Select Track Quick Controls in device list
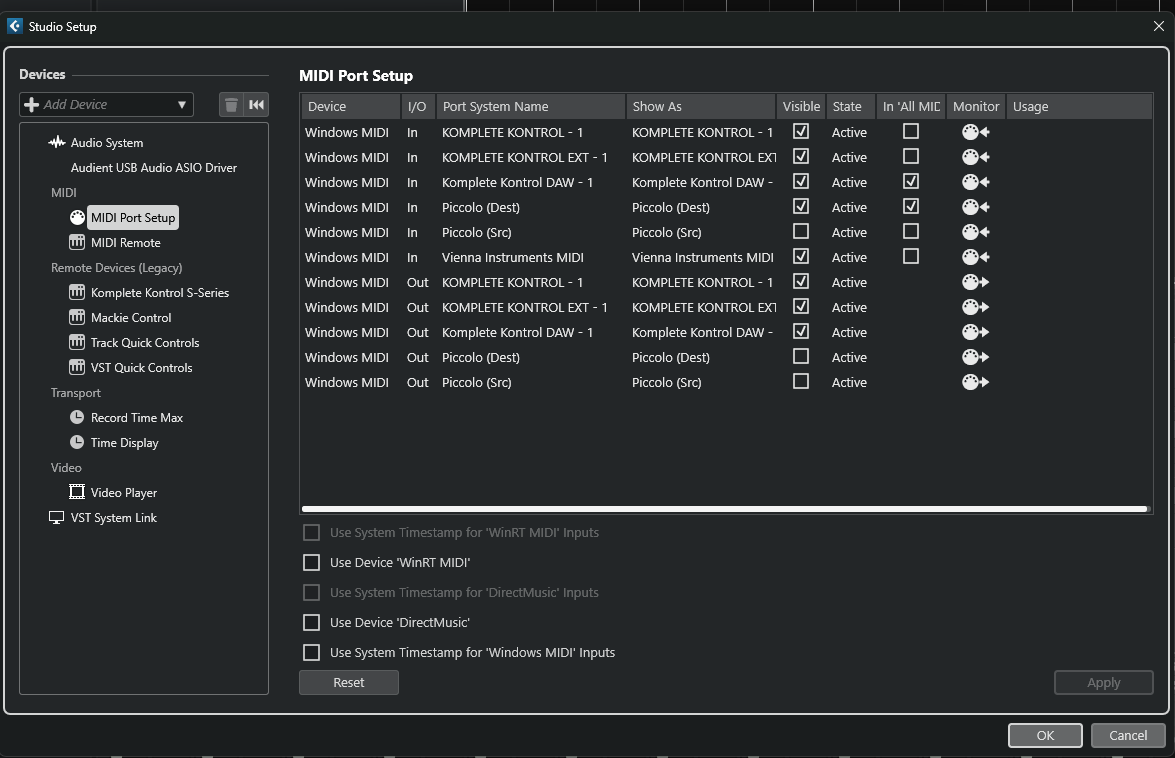Viewport: 1175px width, 758px height. click(144, 343)
